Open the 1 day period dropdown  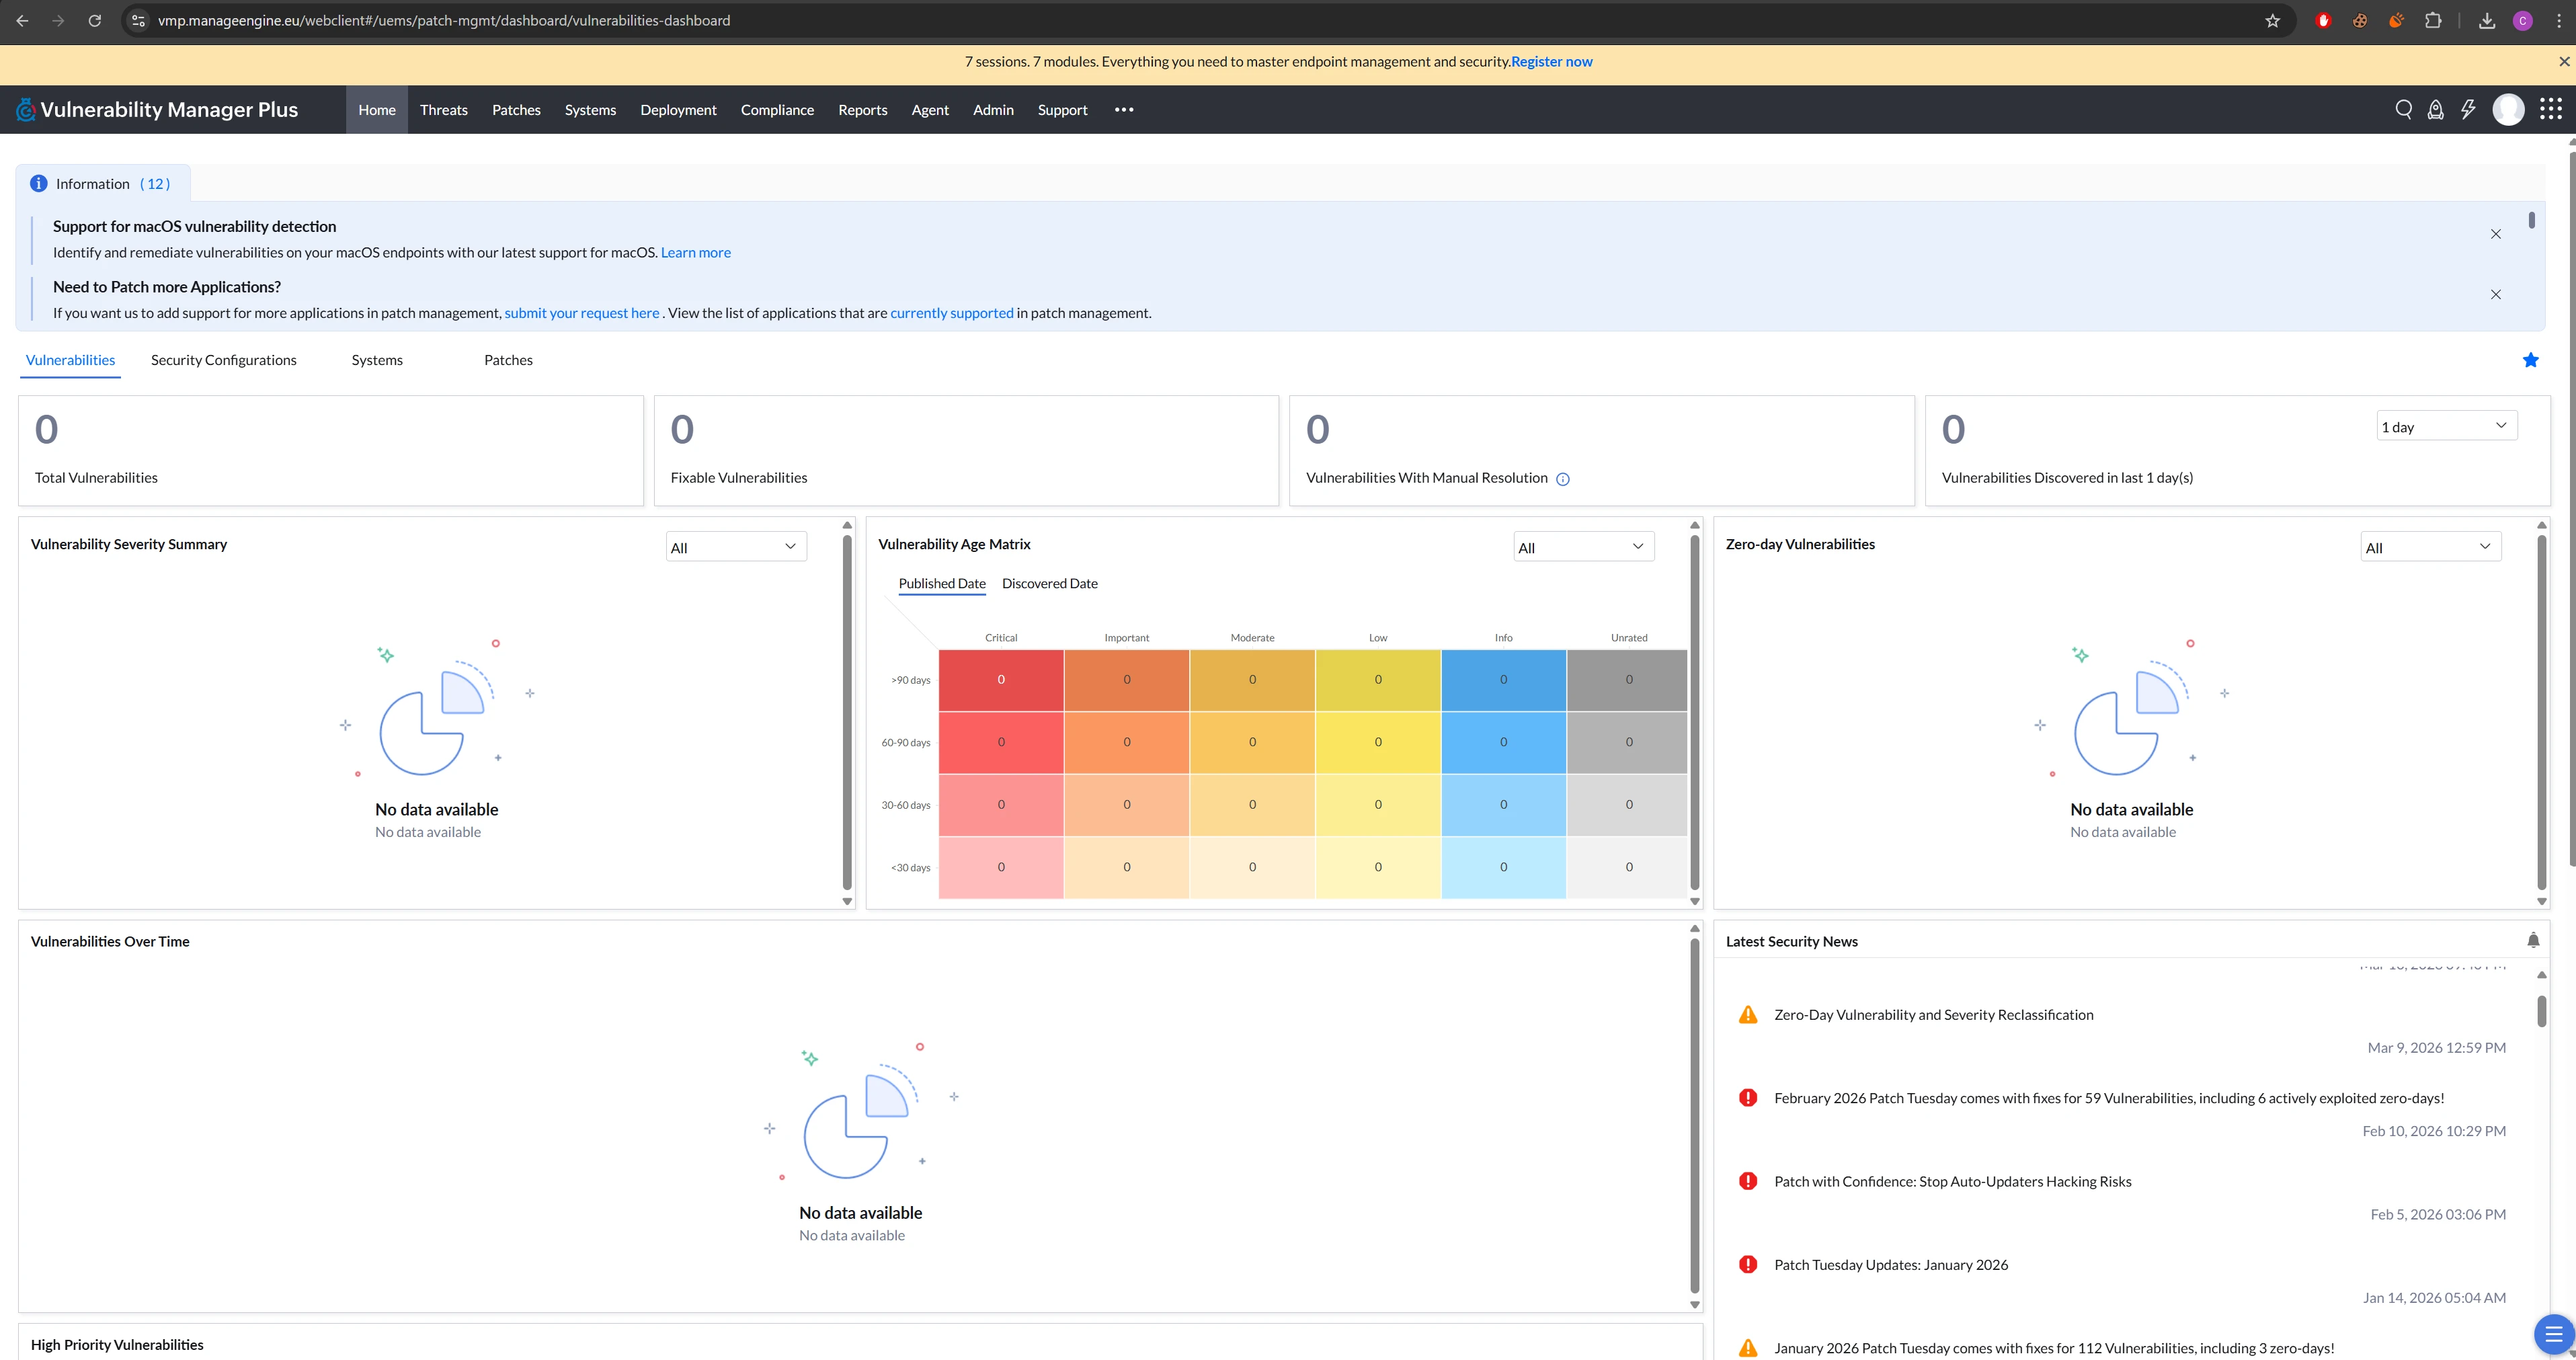pos(2446,427)
